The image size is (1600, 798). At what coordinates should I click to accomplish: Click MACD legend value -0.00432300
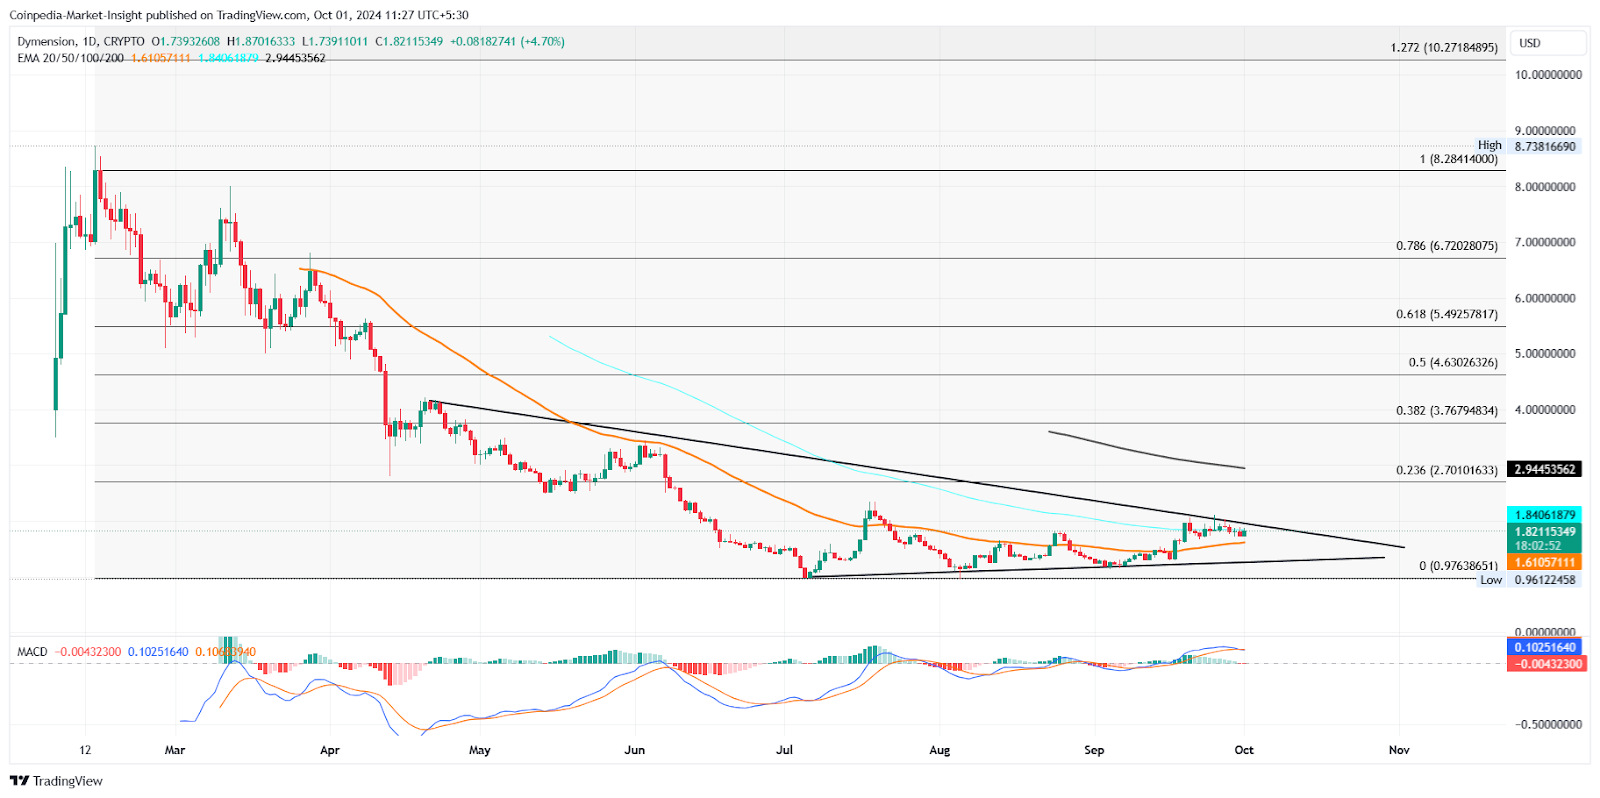click(x=88, y=652)
